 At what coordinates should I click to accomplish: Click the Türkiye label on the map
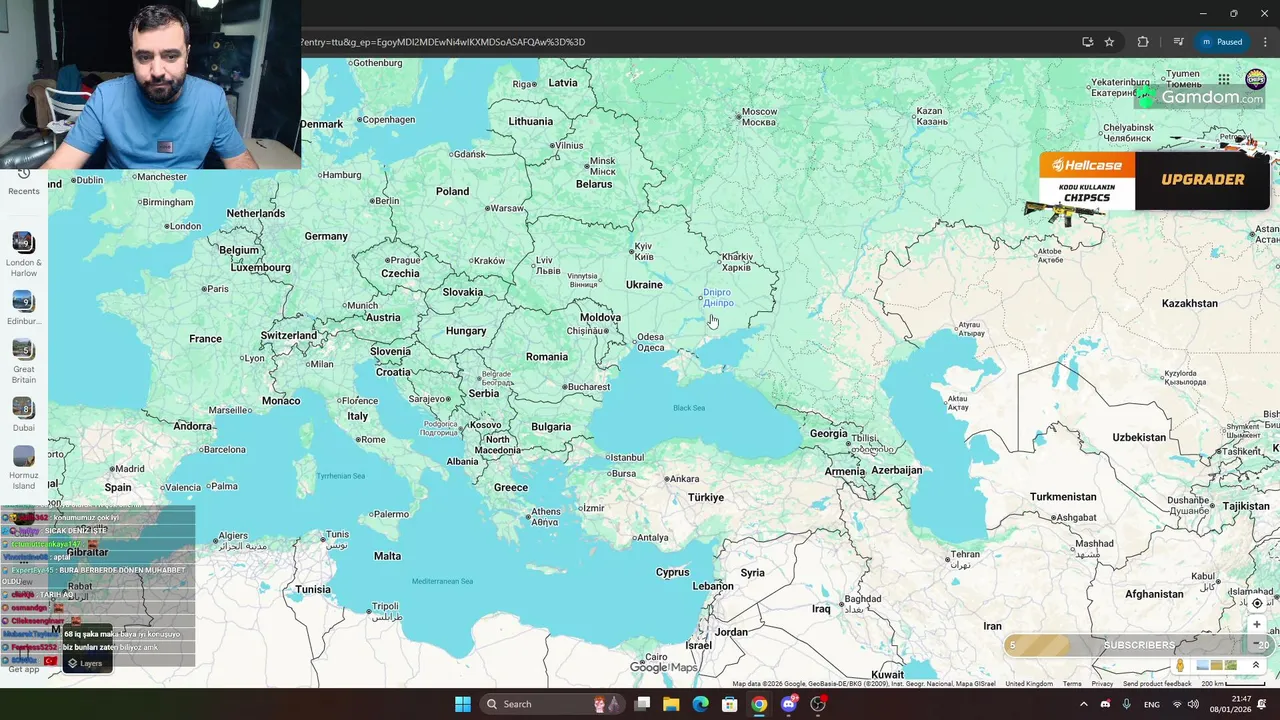click(x=705, y=497)
